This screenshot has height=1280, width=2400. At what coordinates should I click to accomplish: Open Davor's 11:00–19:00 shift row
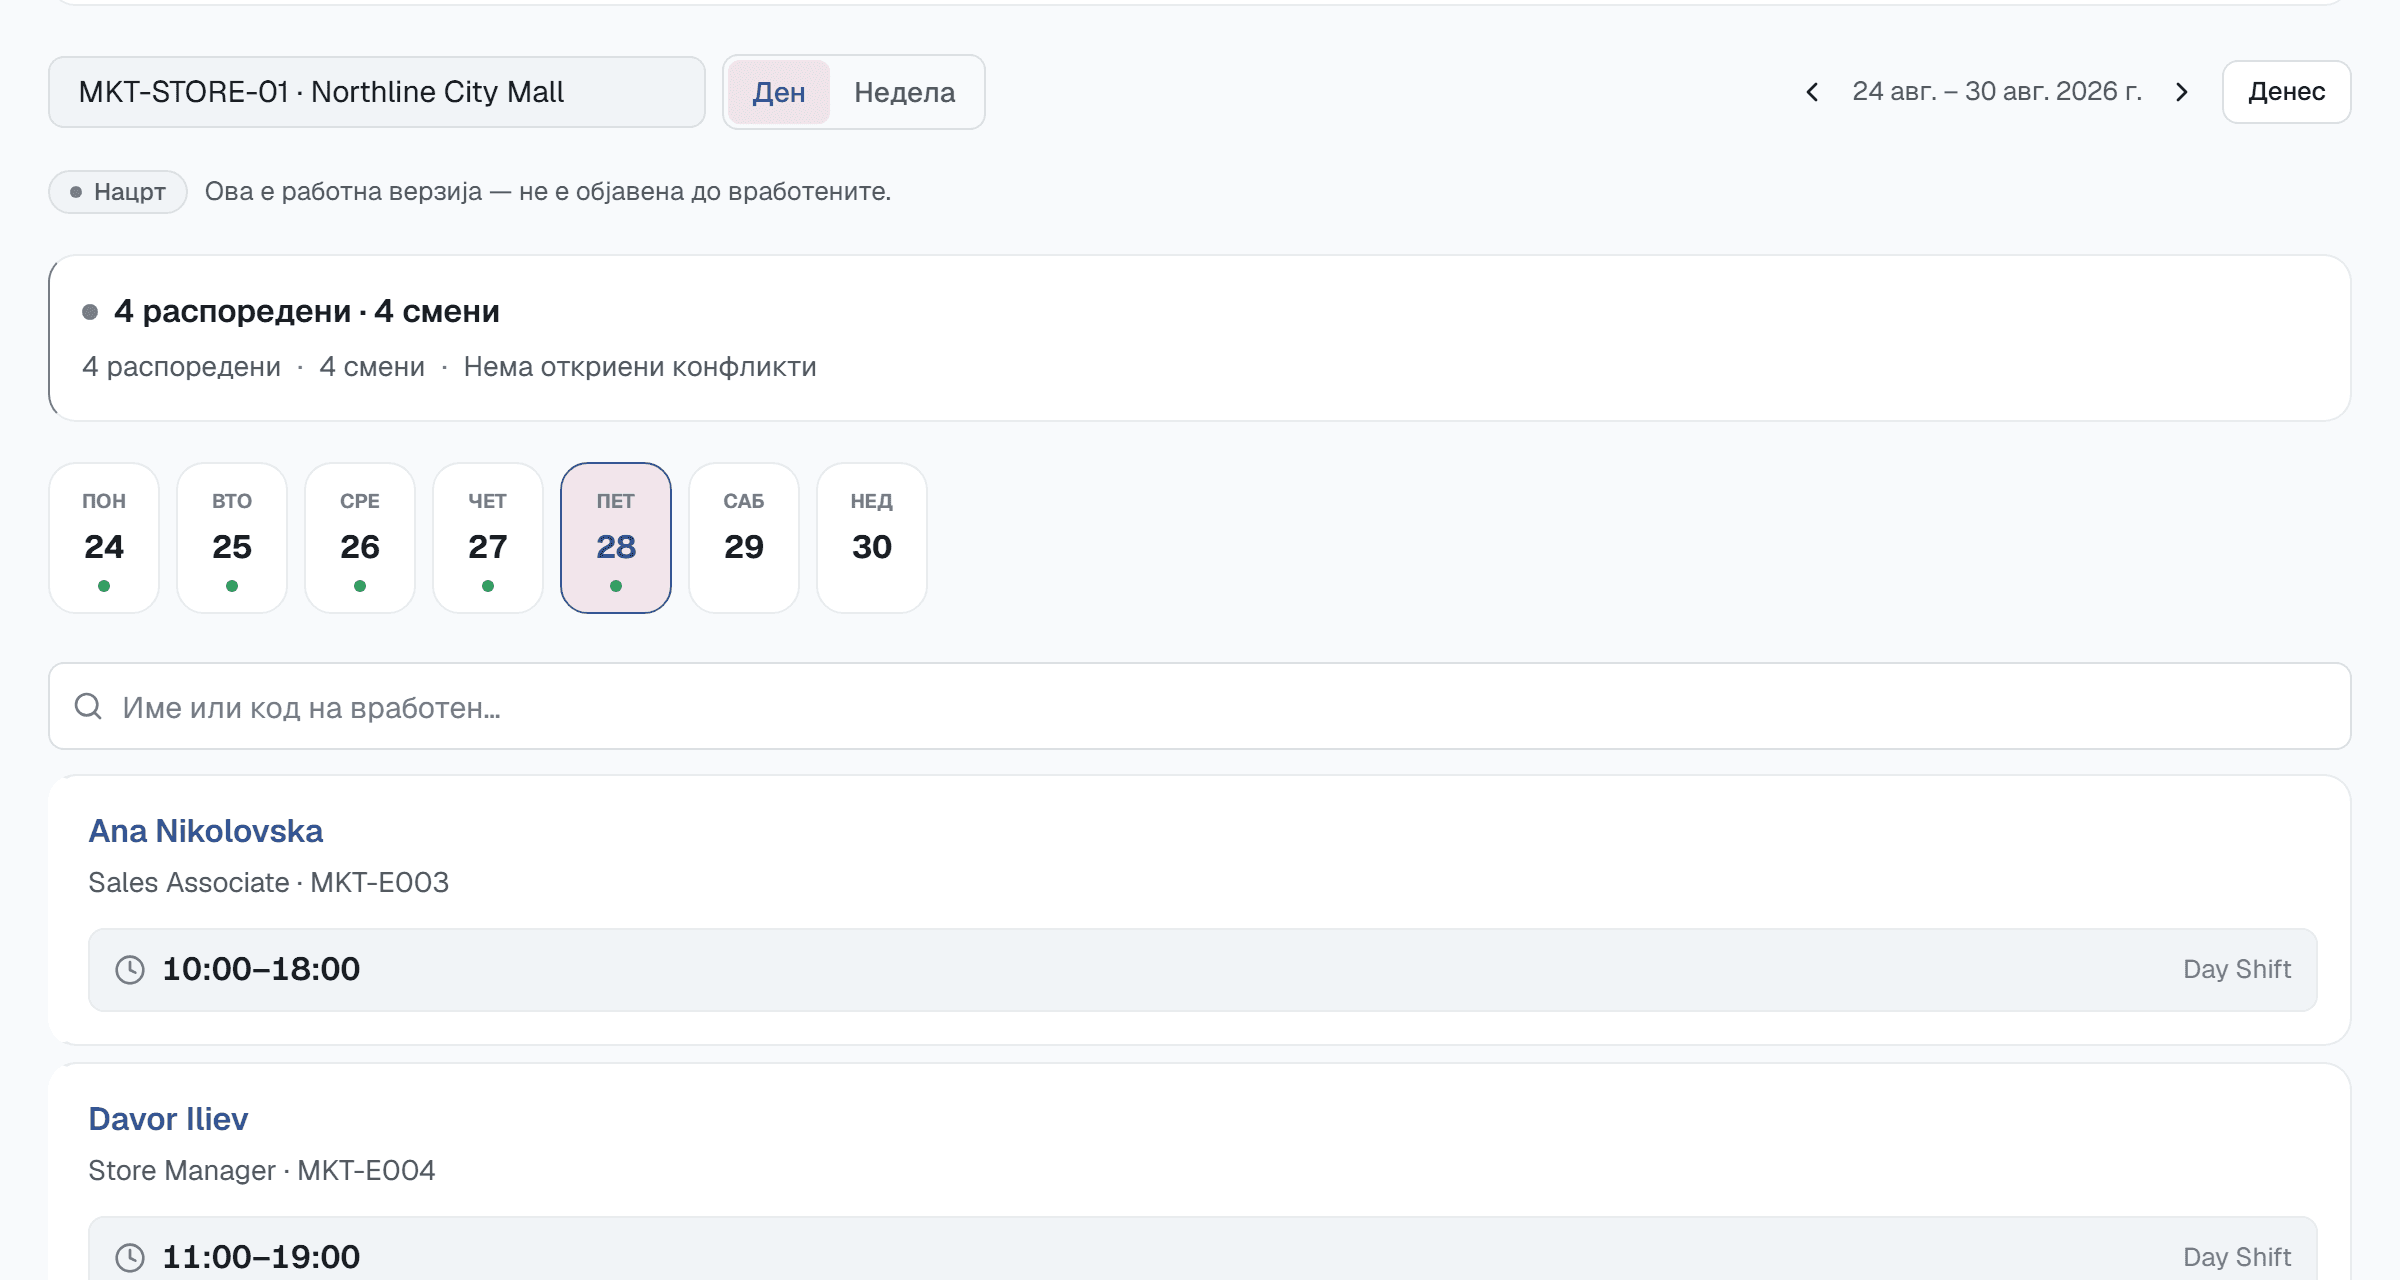point(1202,1249)
